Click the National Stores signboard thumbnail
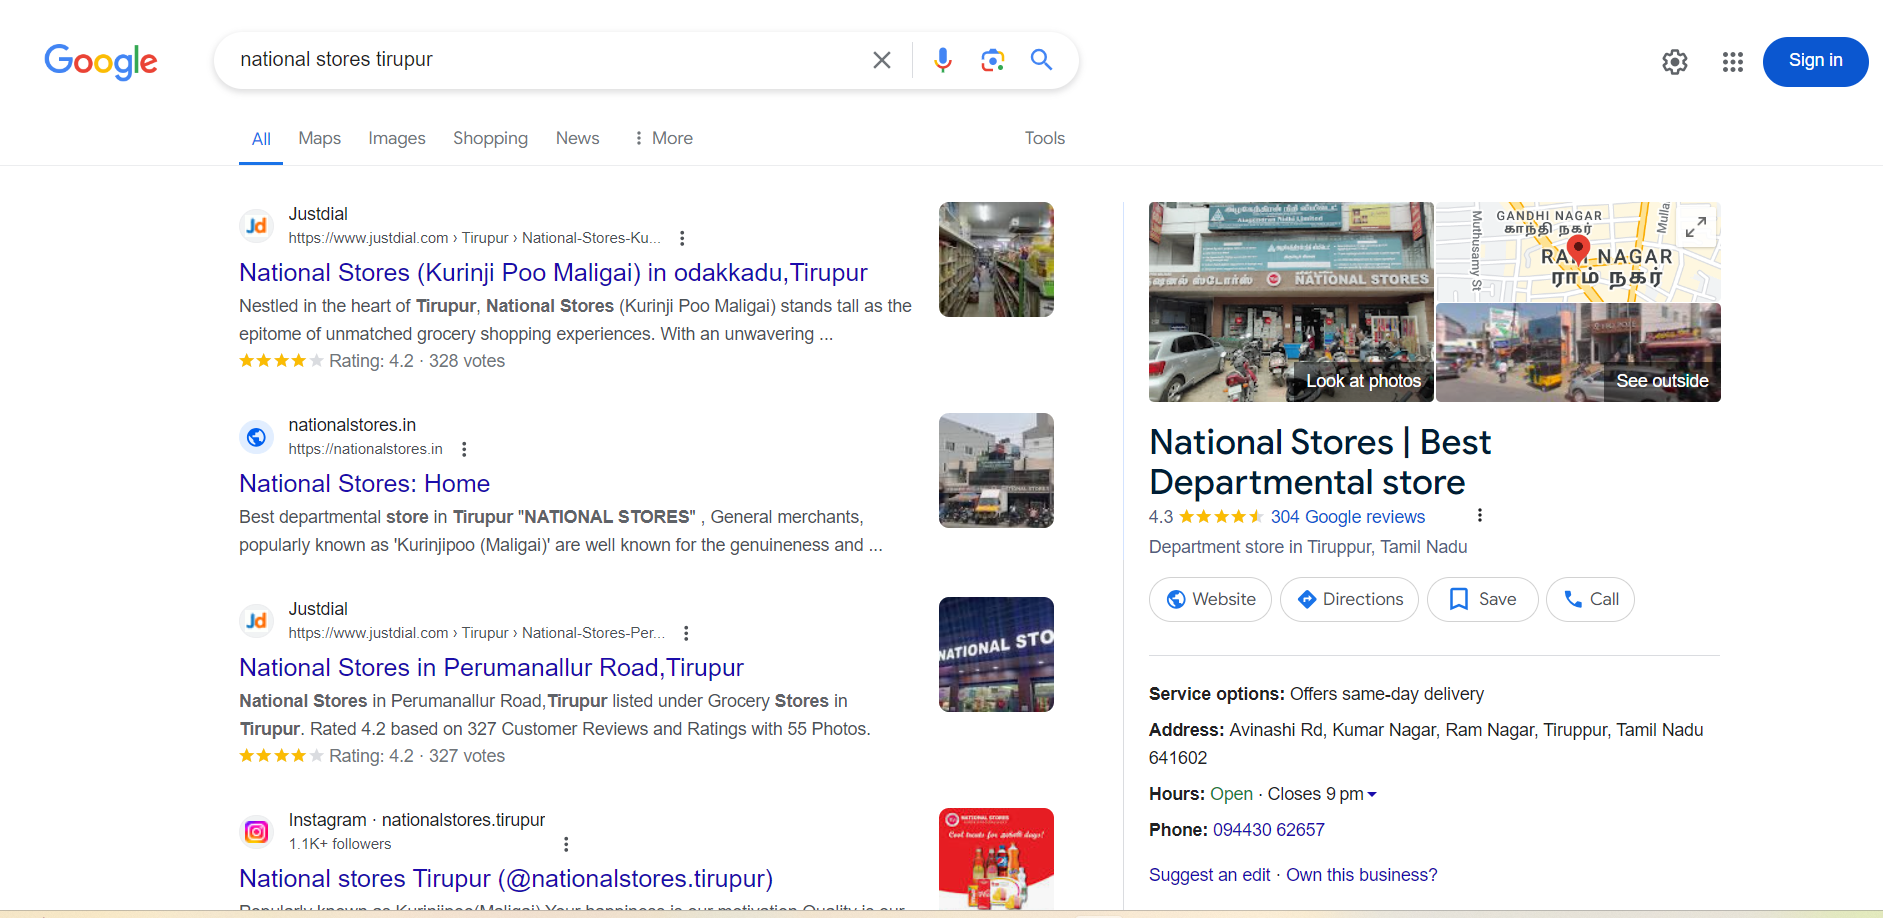This screenshot has width=1883, height=918. click(x=996, y=654)
